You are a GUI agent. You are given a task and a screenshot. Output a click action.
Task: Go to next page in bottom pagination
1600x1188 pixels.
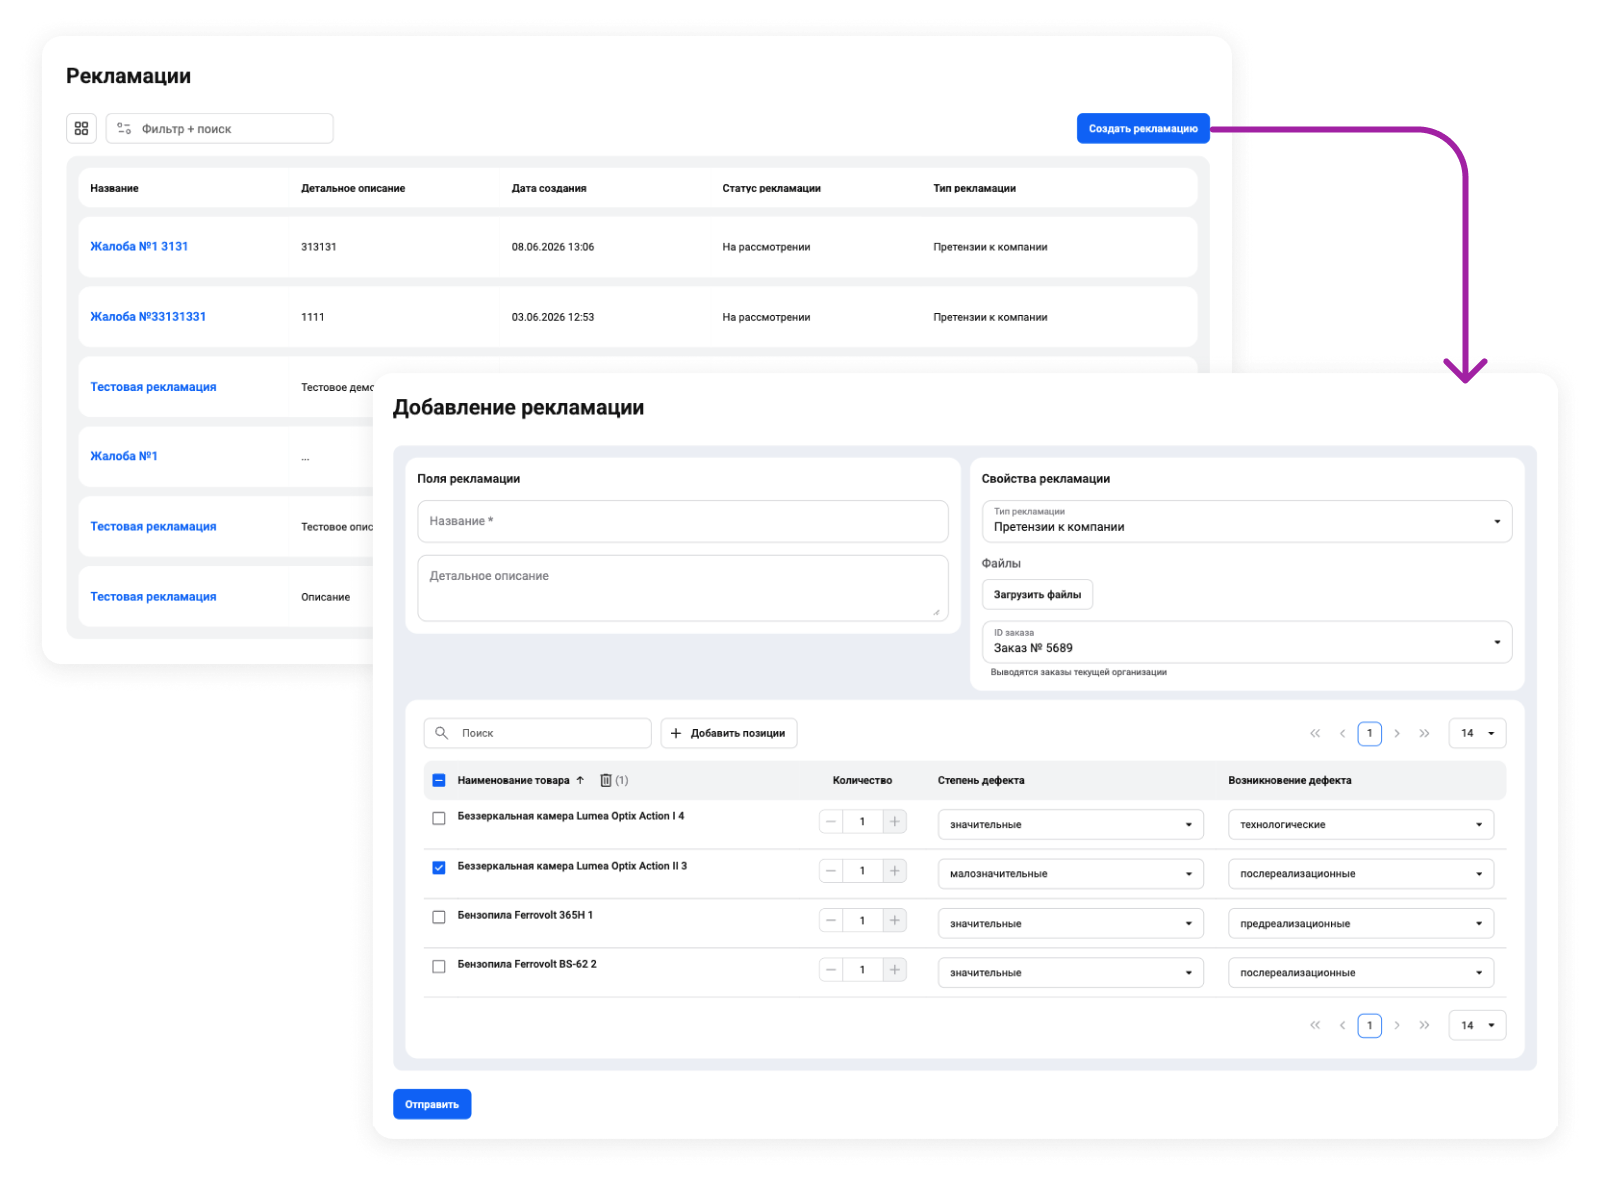point(1397,1025)
